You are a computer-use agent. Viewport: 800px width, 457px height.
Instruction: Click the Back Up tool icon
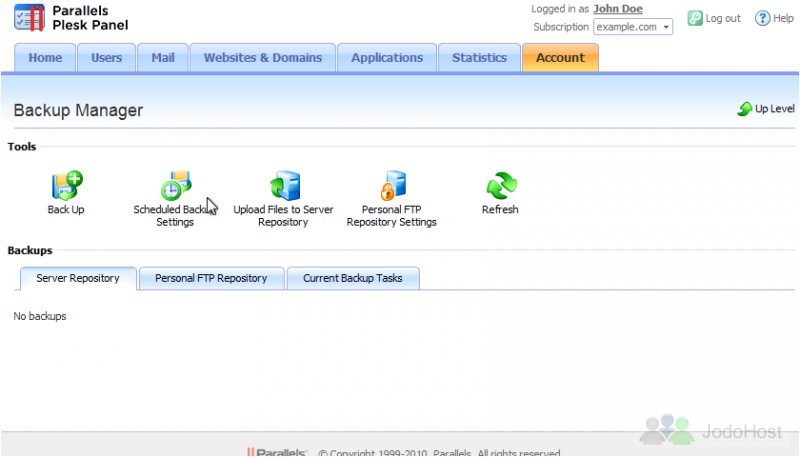click(66, 186)
